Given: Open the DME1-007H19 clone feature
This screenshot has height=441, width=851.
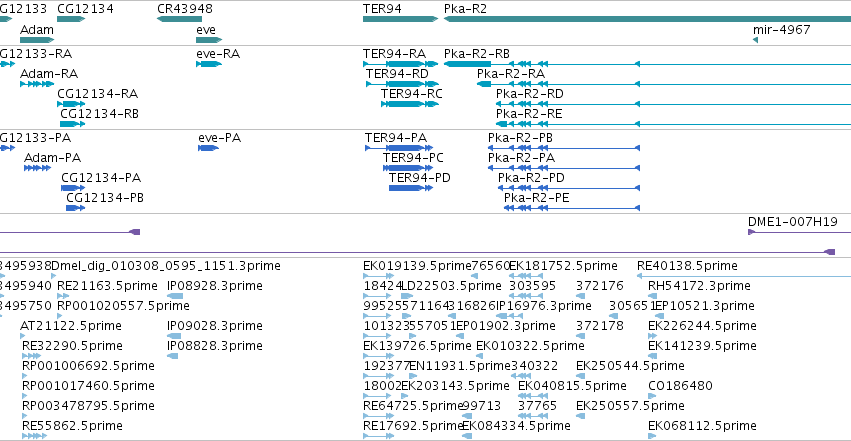Looking at the screenshot, I should [x=799, y=232].
